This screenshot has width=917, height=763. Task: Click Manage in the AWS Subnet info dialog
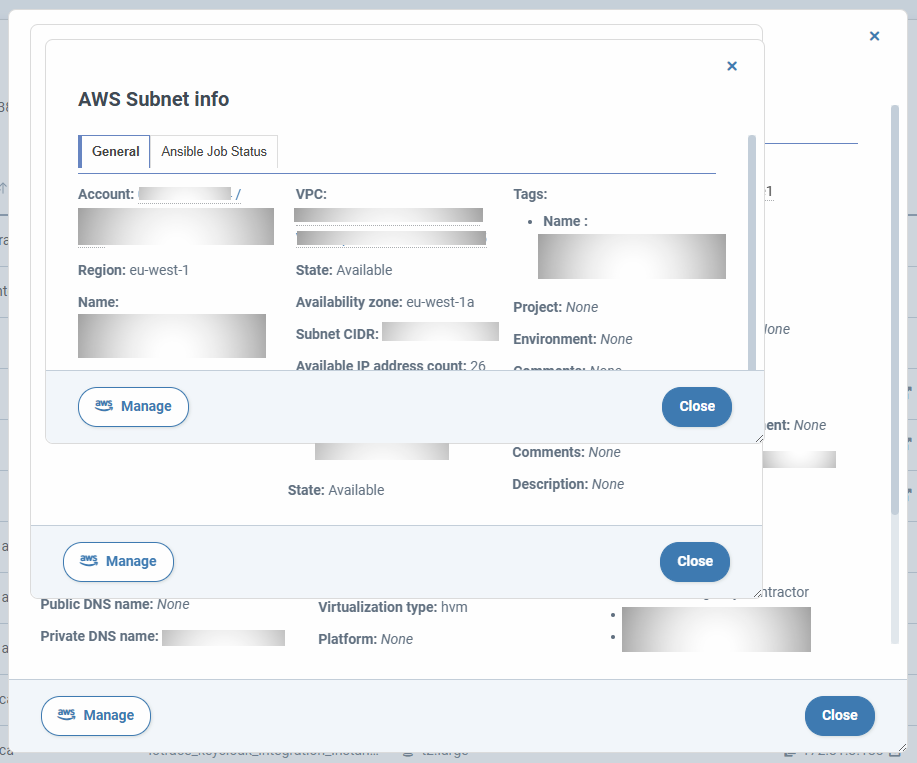click(133, 406)
